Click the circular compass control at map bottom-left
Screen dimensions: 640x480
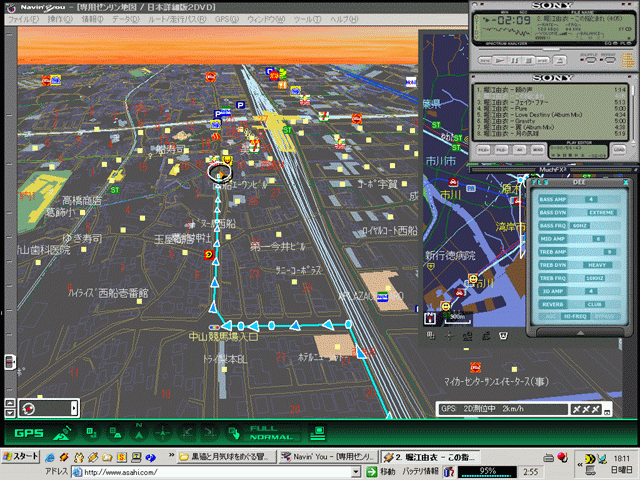28,408
